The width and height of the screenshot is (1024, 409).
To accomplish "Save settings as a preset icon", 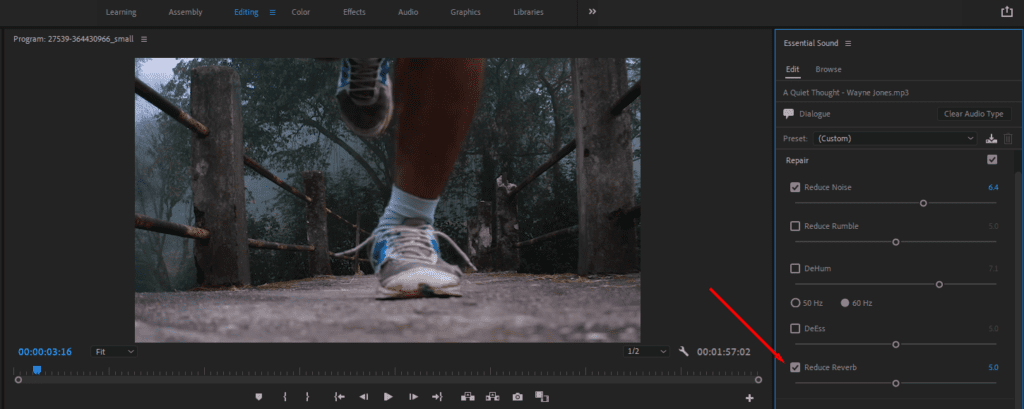I will (x=991, y=139).
